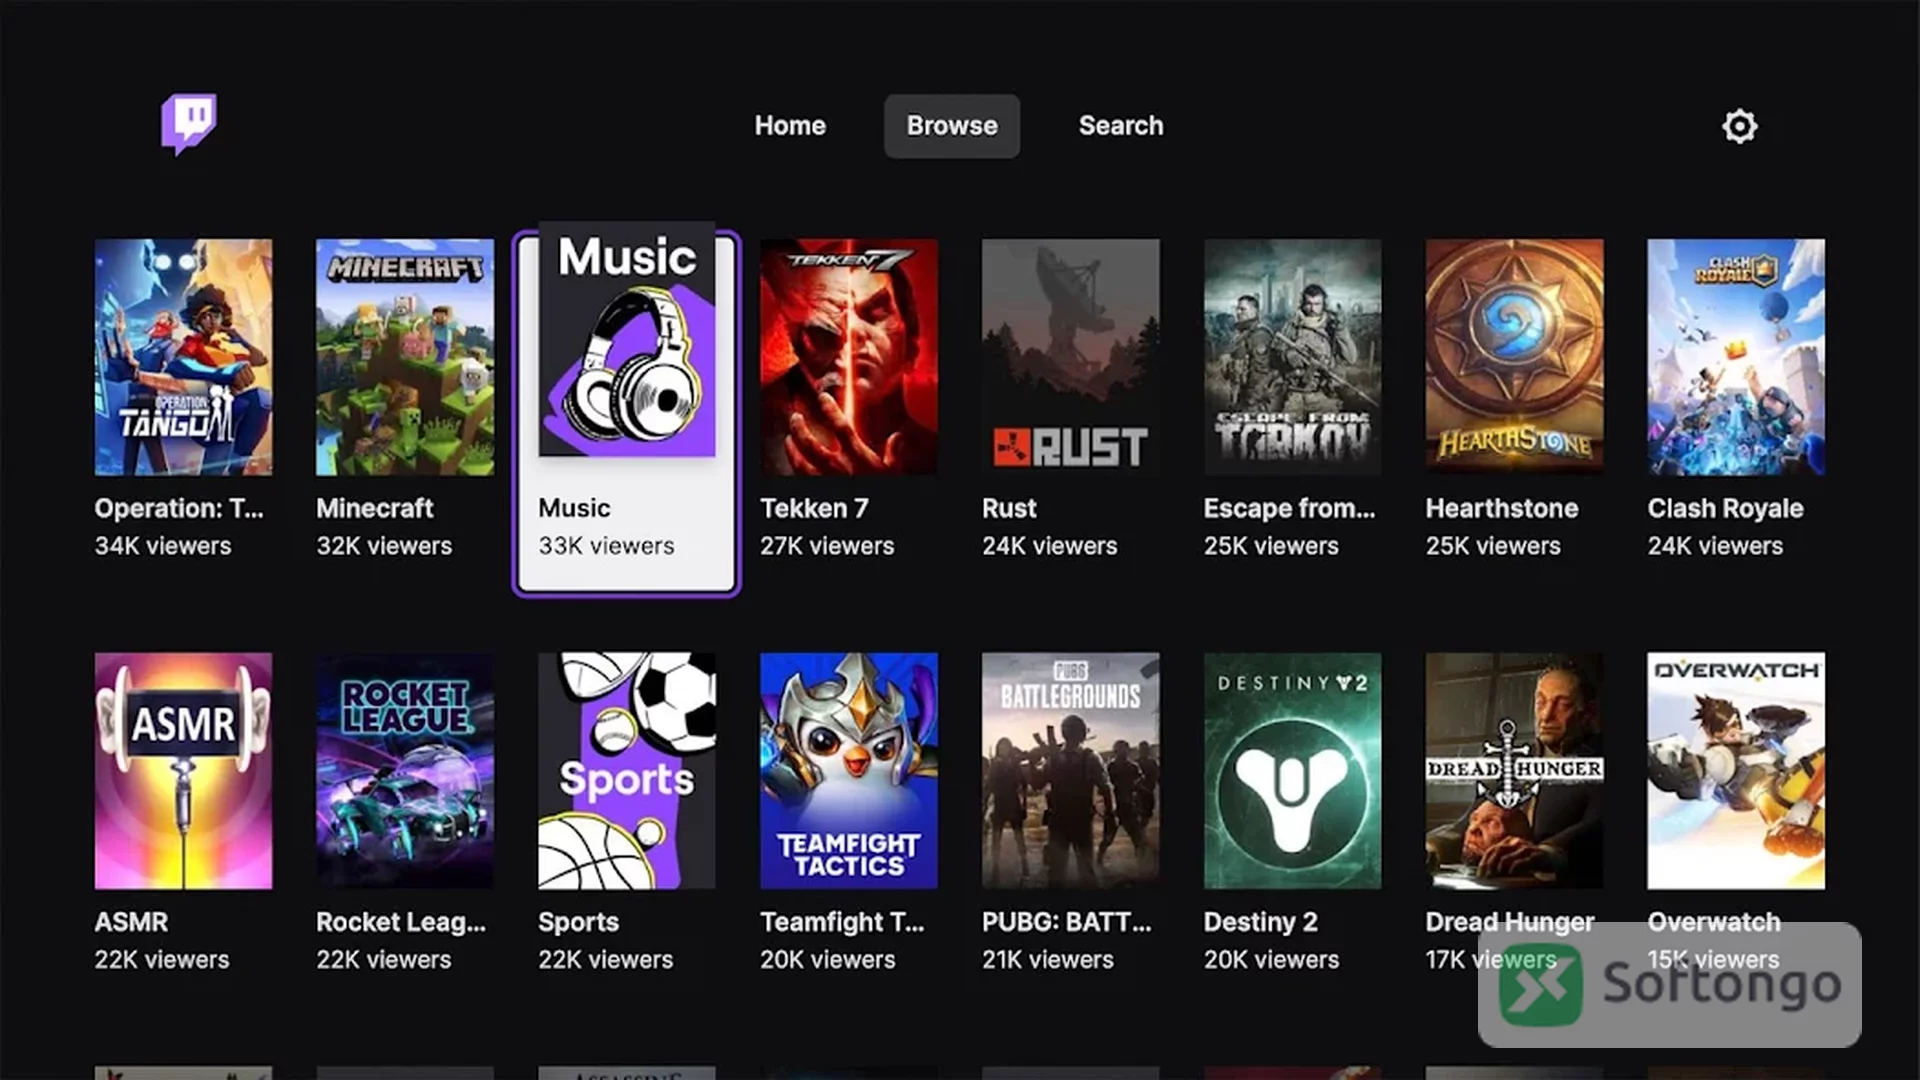This screenshot has height=1080, width=1920.
Task: Select the Clash Royale cover art
Action: (x=1736, y=357)
